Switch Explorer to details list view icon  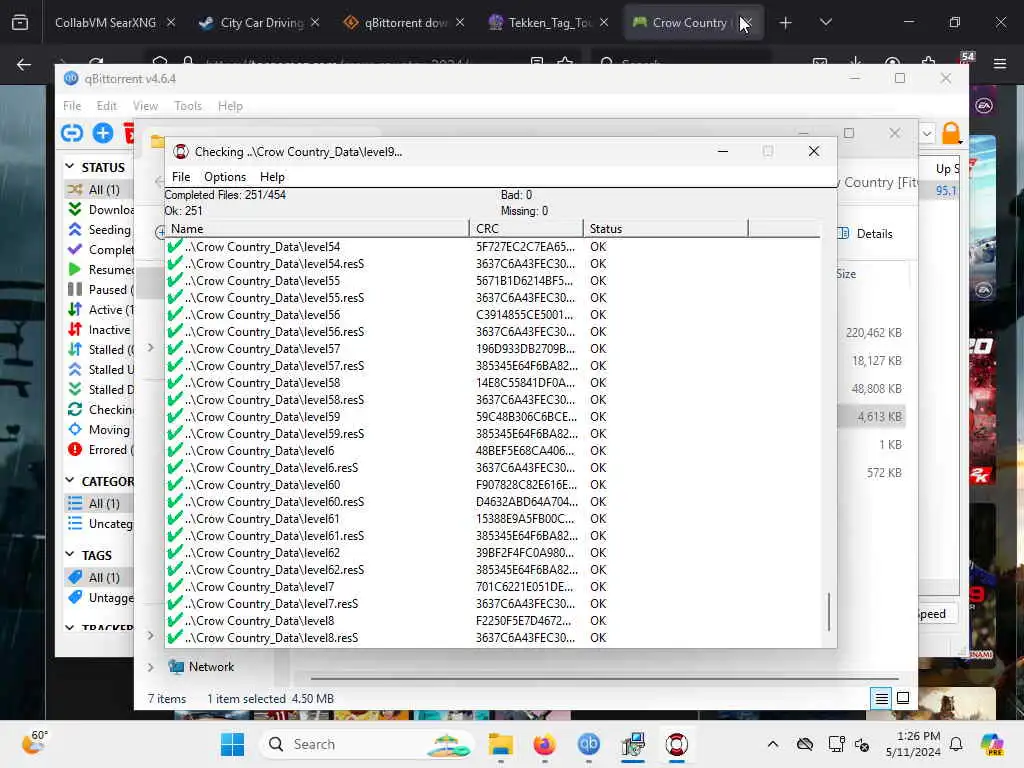881,699
